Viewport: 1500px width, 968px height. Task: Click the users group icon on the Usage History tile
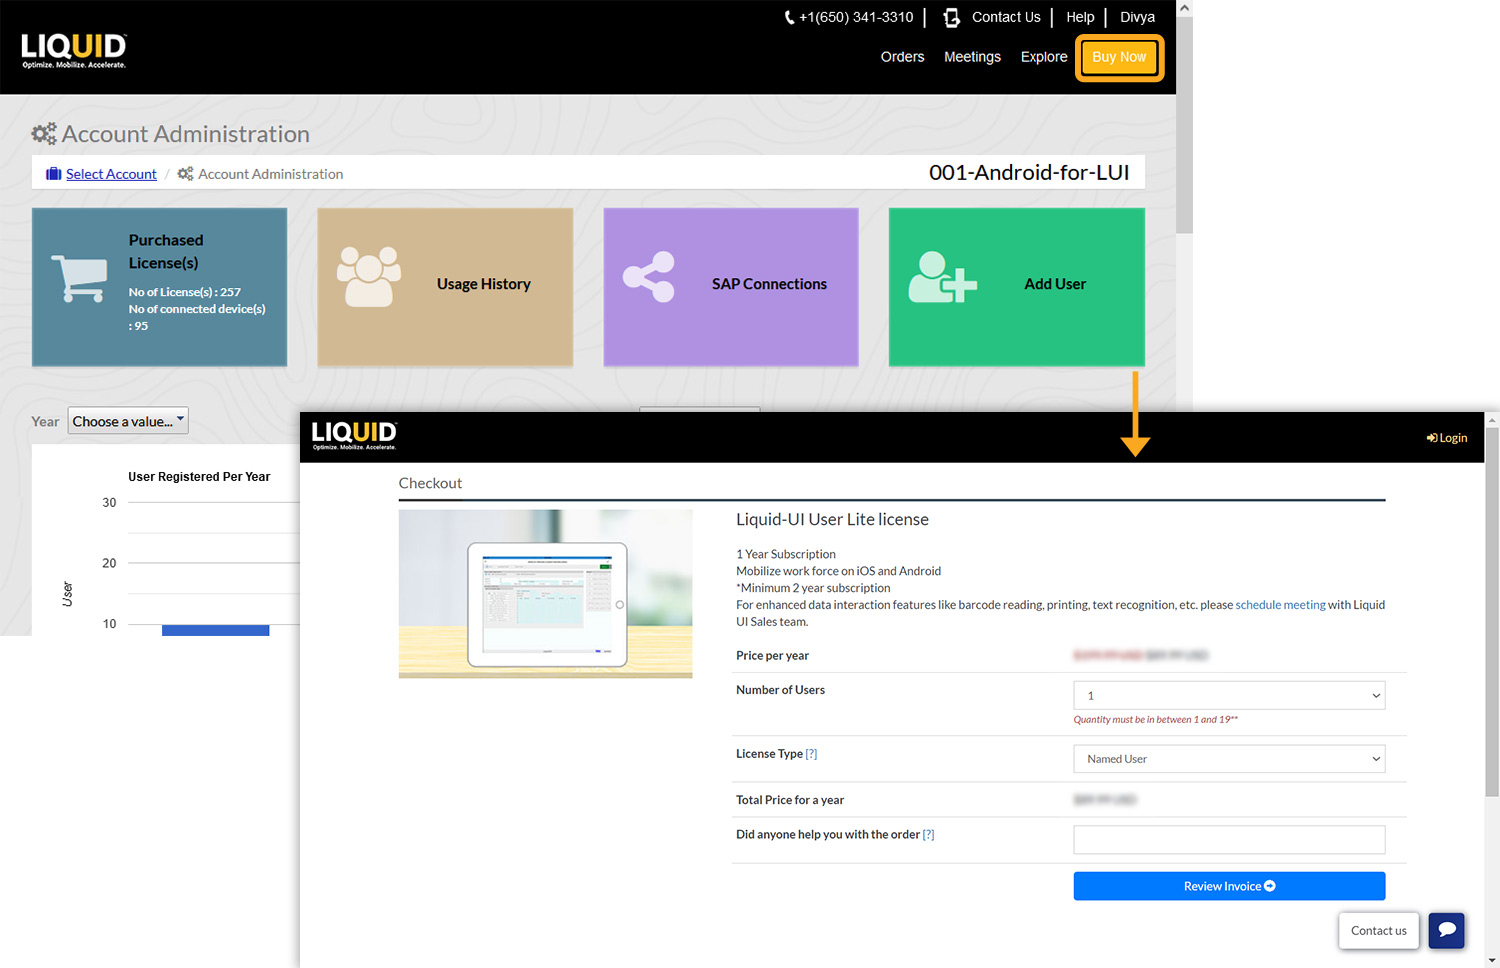[369, 276]
